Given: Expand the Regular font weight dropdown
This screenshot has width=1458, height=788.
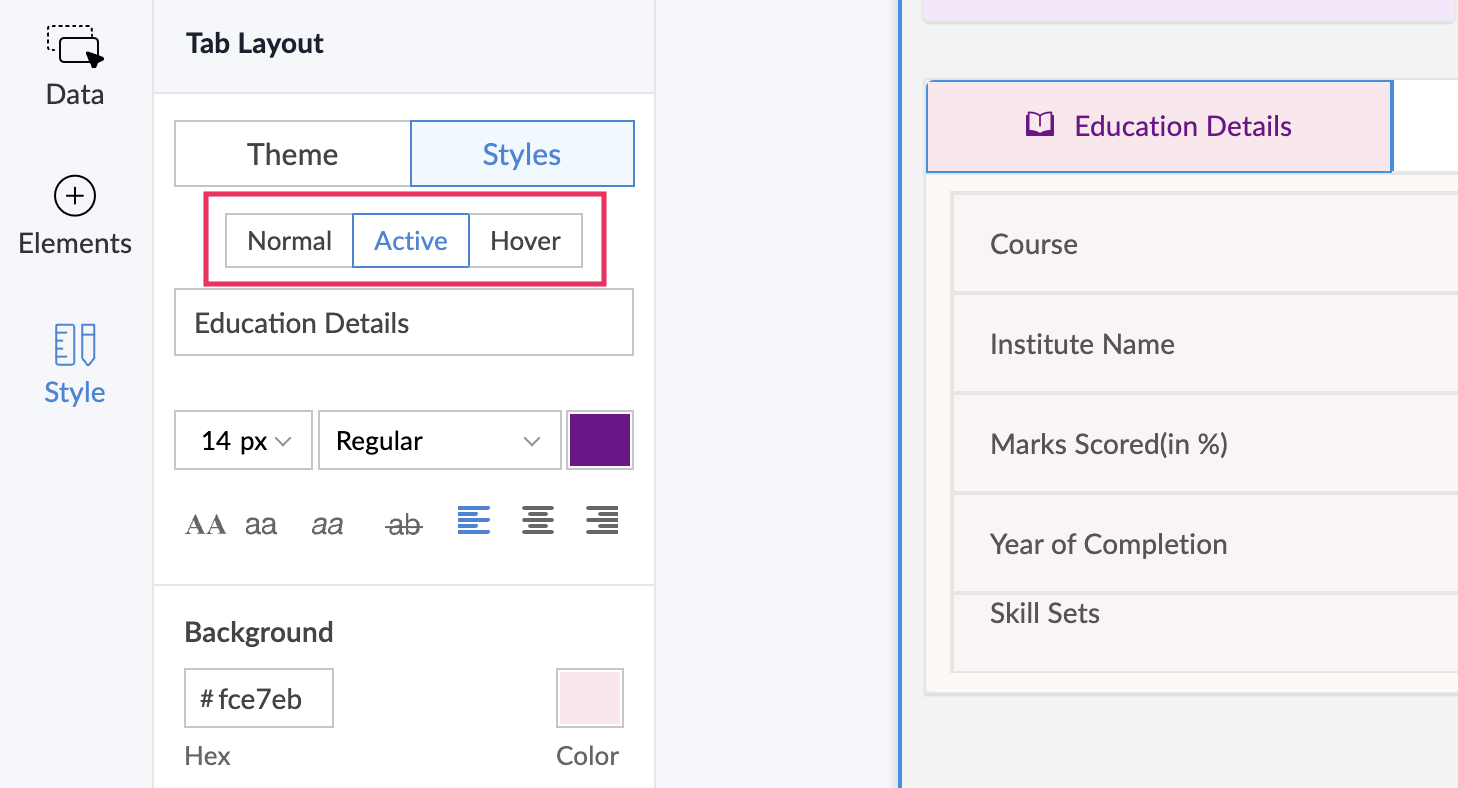Looking at the screenshot, I should [x=439, y=441].
